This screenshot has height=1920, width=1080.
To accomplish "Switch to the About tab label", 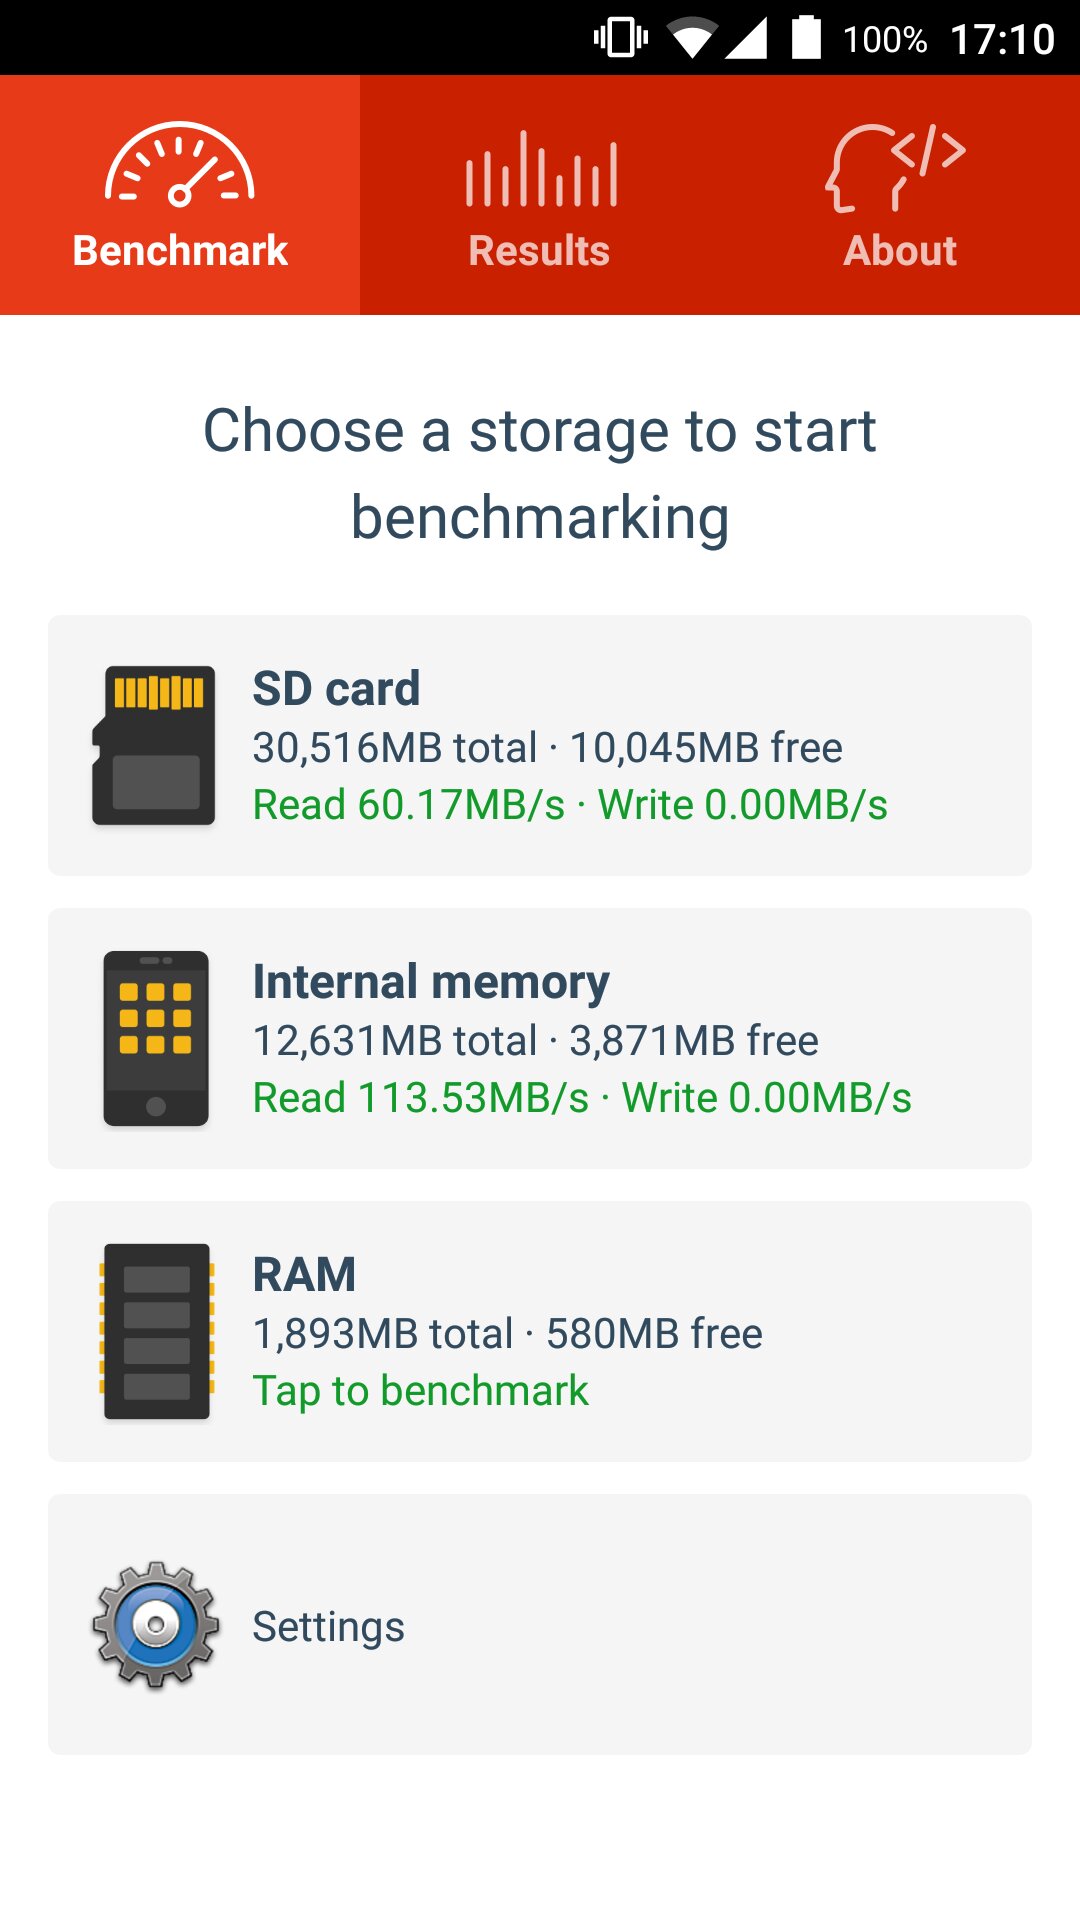I will [900, 250].
